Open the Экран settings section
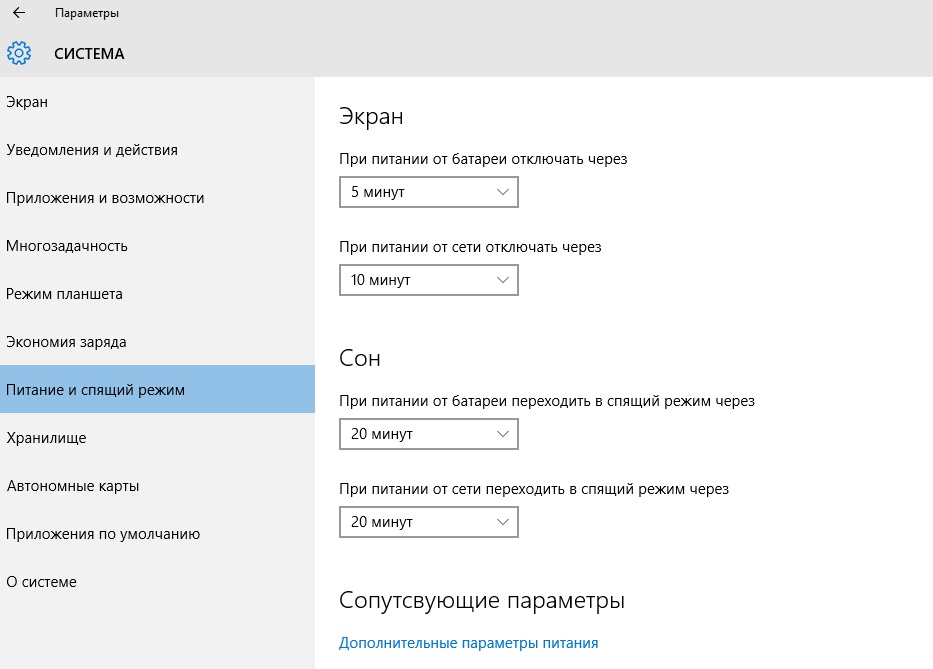The width and height of the screenshot is (933, 669). coord(27,102)
